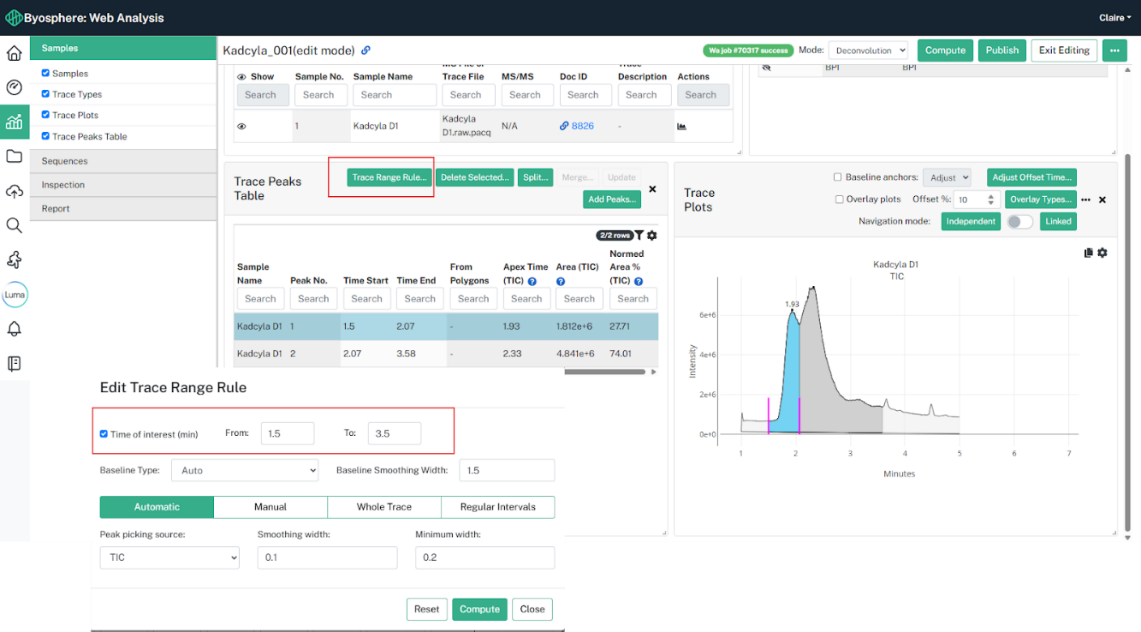Viewport: 1141px width, 632px height.
Task: Click the peaks table horizontal scrollbar
Action: click(x=605, y=372)
